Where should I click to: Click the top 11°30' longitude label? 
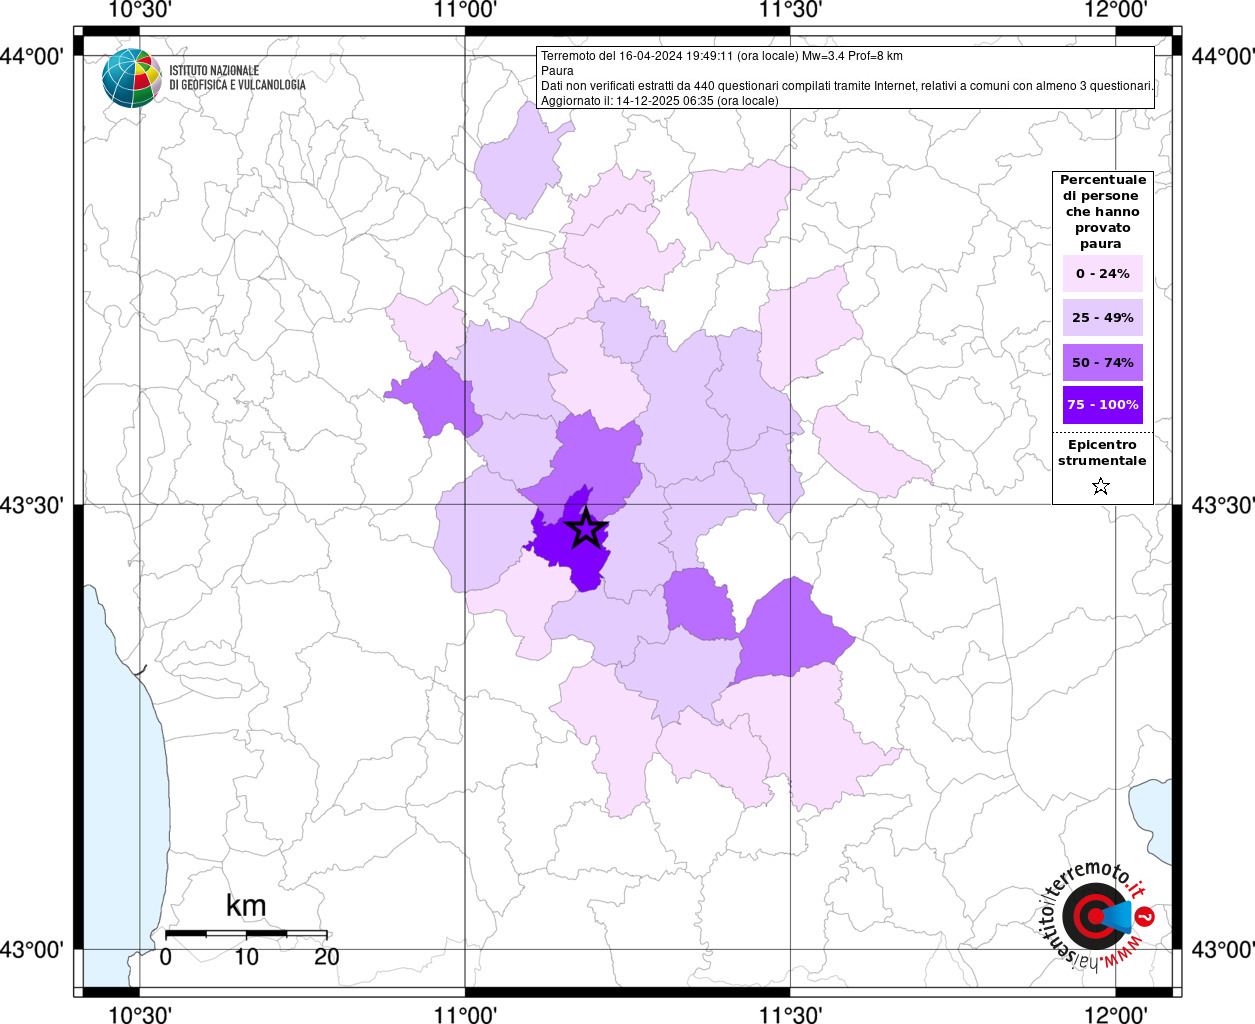(x=790, y=11)
